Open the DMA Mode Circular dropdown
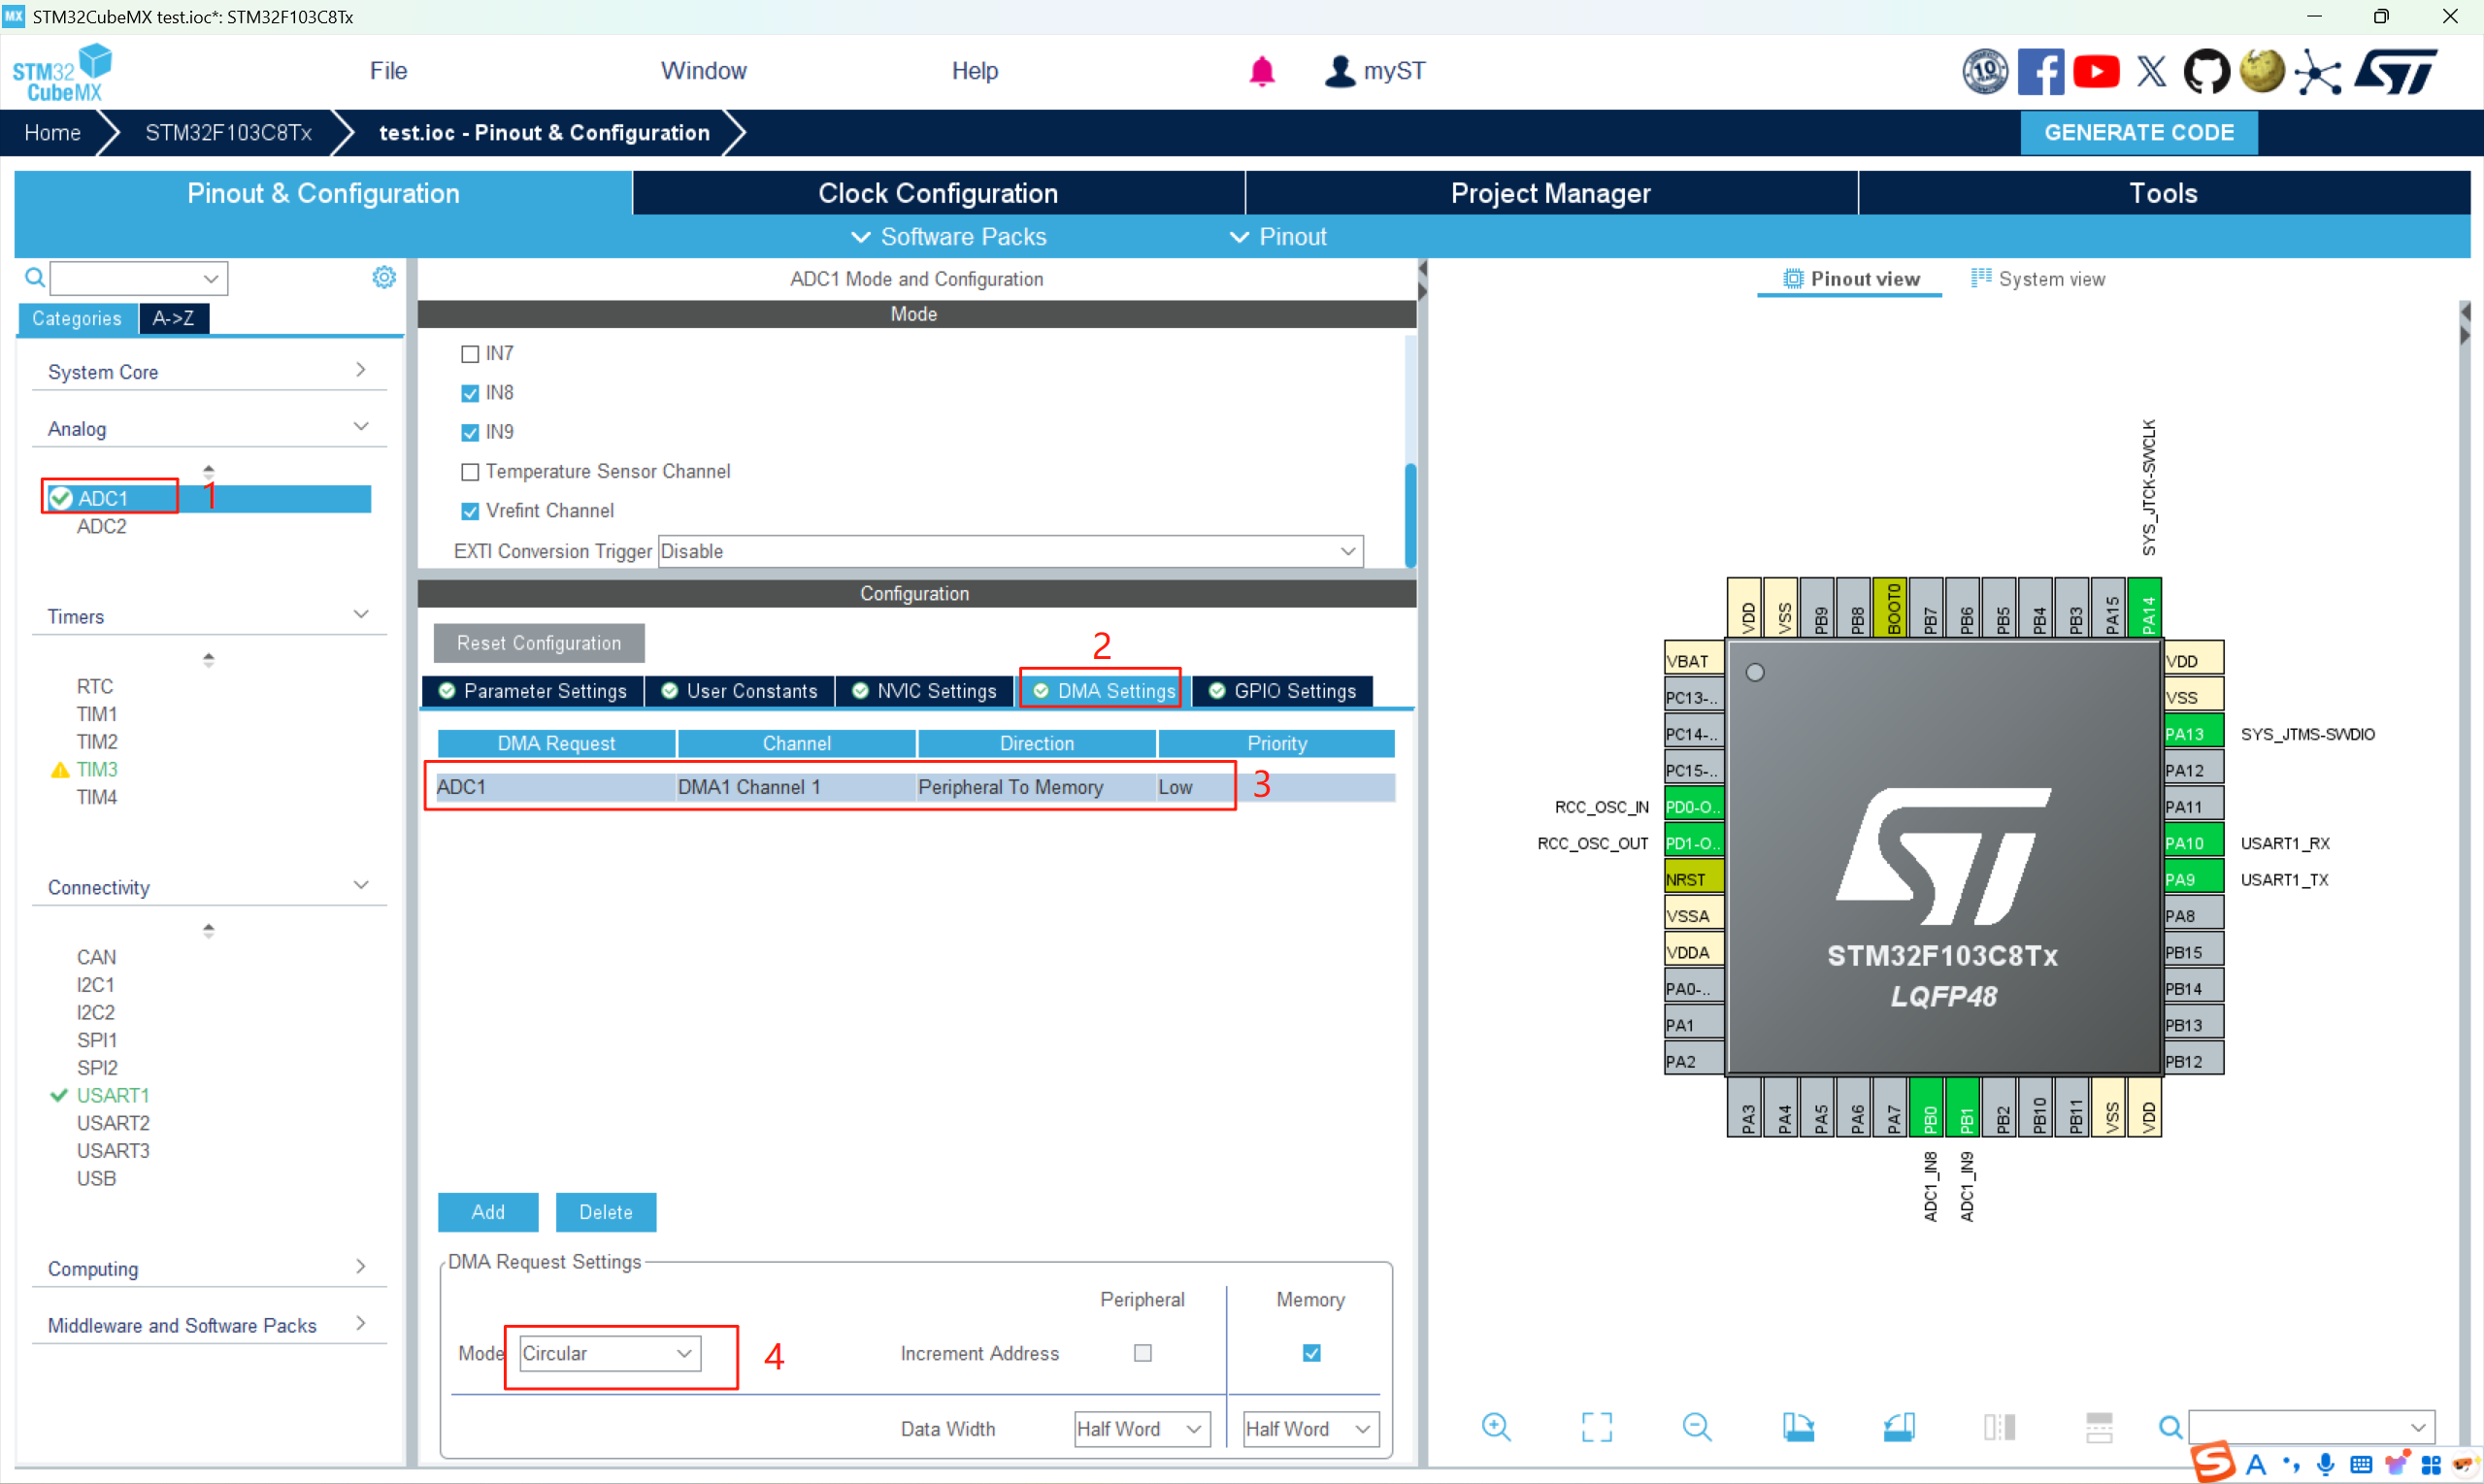Screen dimensions: 2484x1484 coord(610,1353)
